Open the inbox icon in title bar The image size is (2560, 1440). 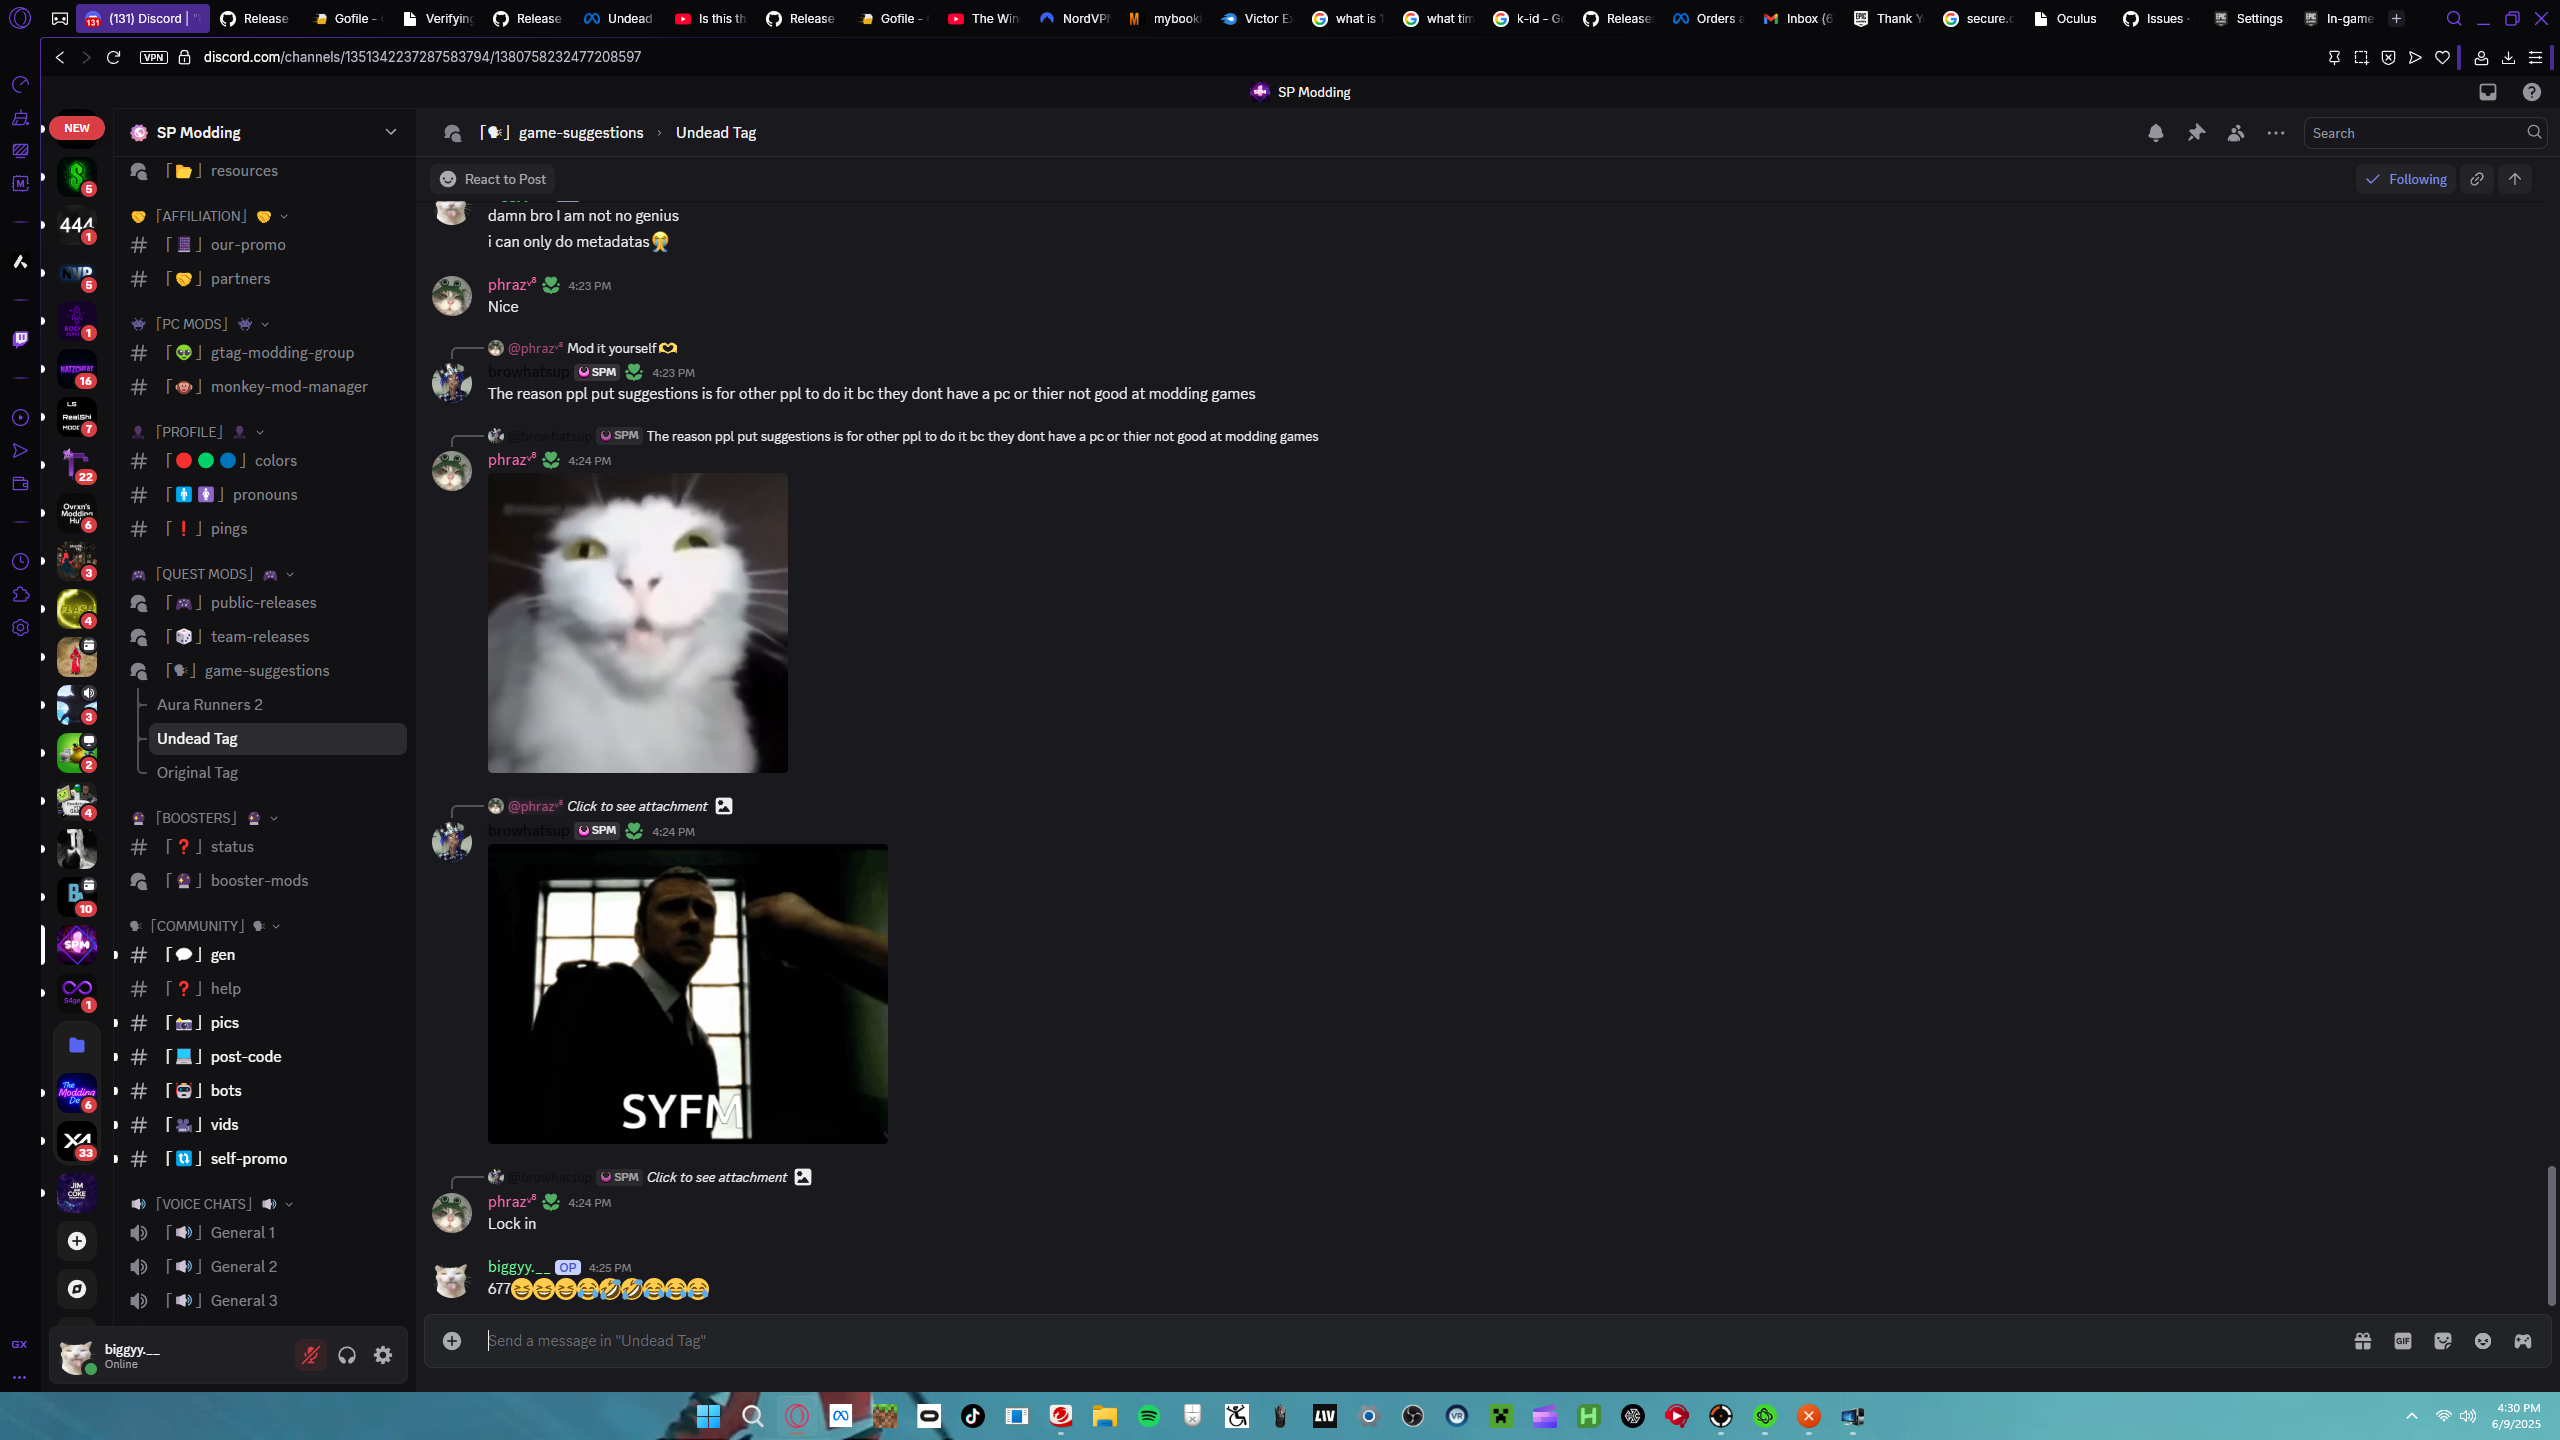pyautogui.click(x=2488, y=92)
